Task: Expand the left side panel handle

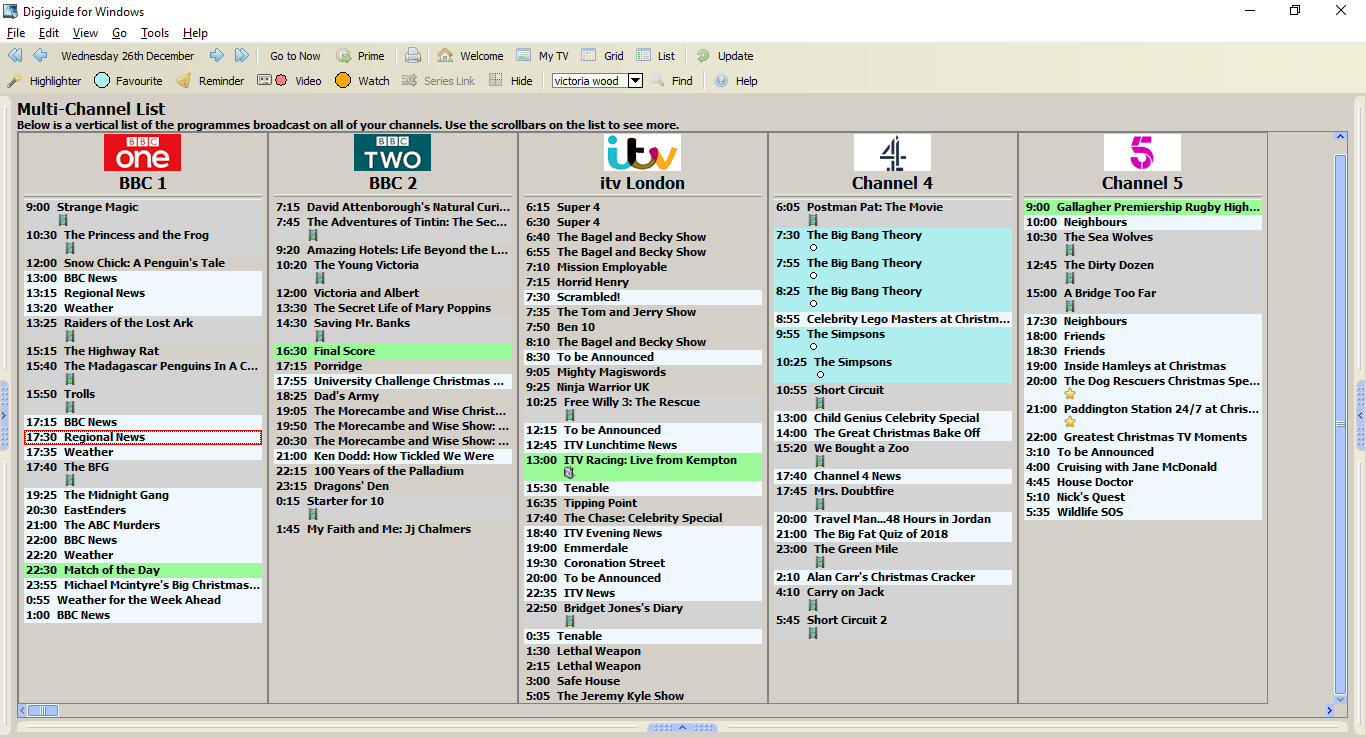Action: coord(4,414)
